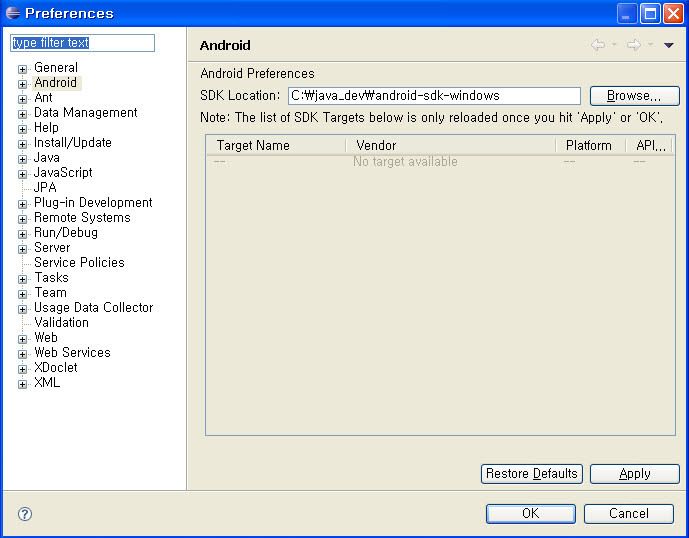The image size is (689, 538).
Task: Click the Apply button
Action: pyautogui.click(x=634, y=474)
